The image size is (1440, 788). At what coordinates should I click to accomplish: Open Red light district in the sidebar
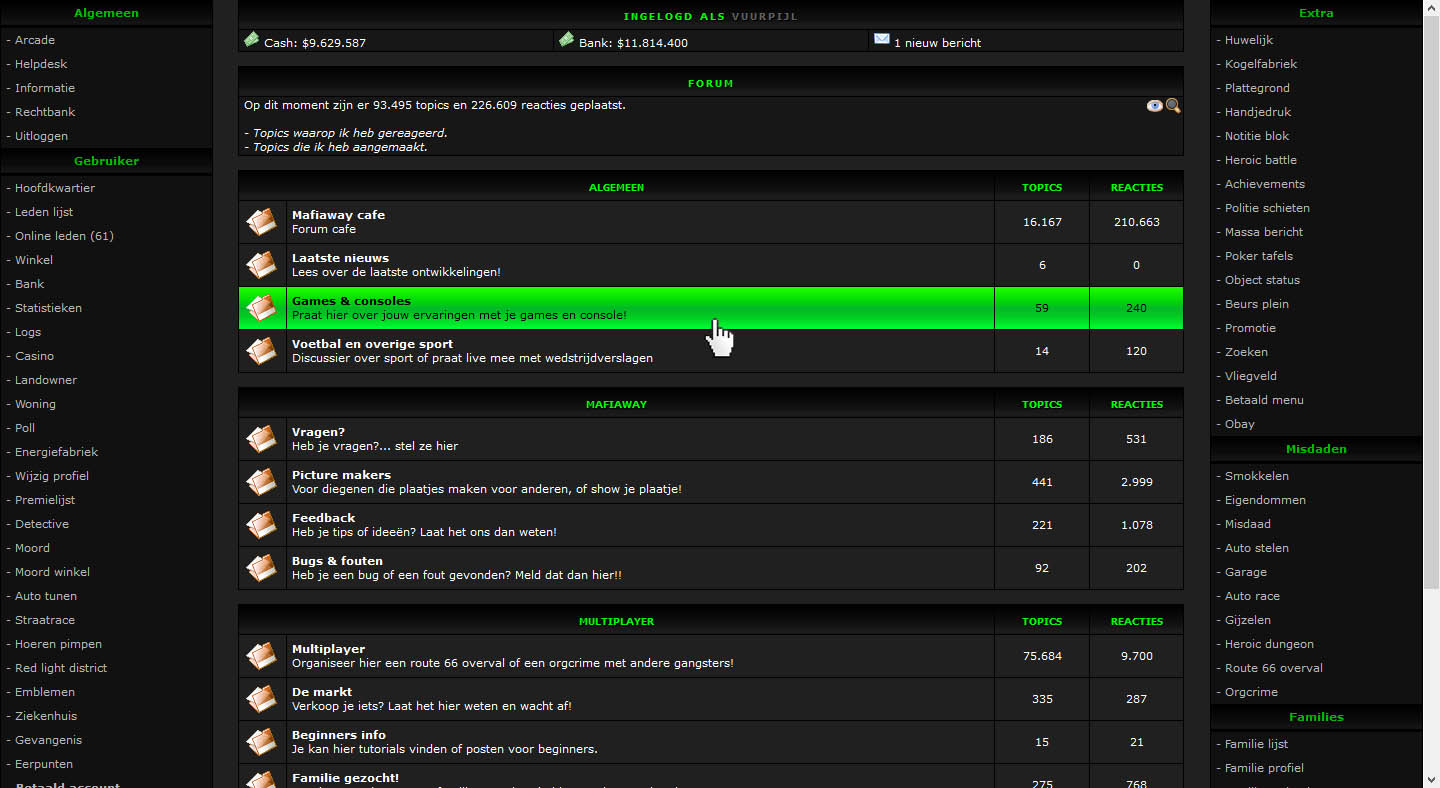[61, 668]
